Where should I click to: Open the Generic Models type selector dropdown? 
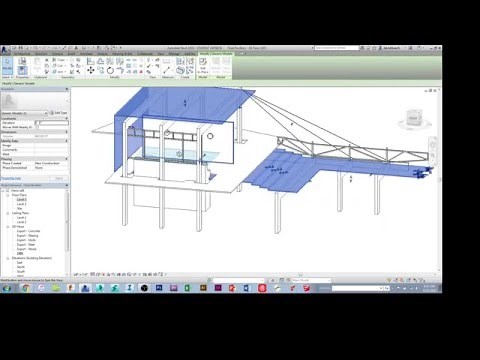click(24, 113)
